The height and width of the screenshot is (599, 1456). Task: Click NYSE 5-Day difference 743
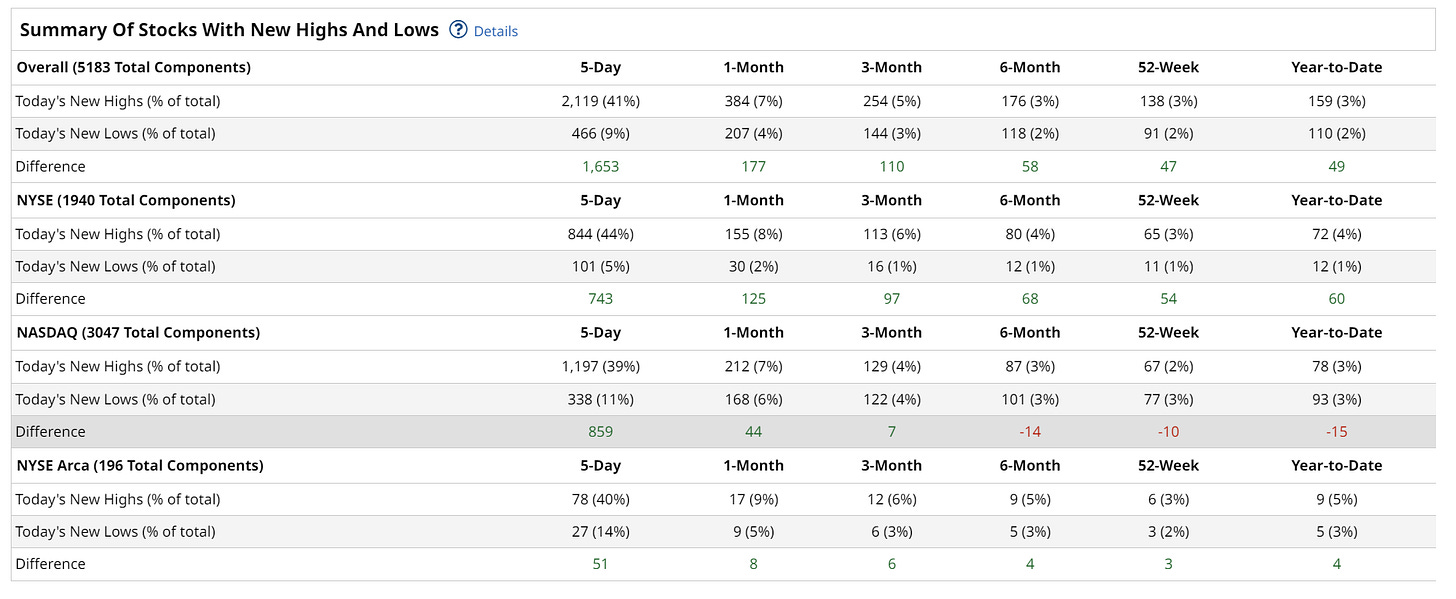tap(601, 299)
